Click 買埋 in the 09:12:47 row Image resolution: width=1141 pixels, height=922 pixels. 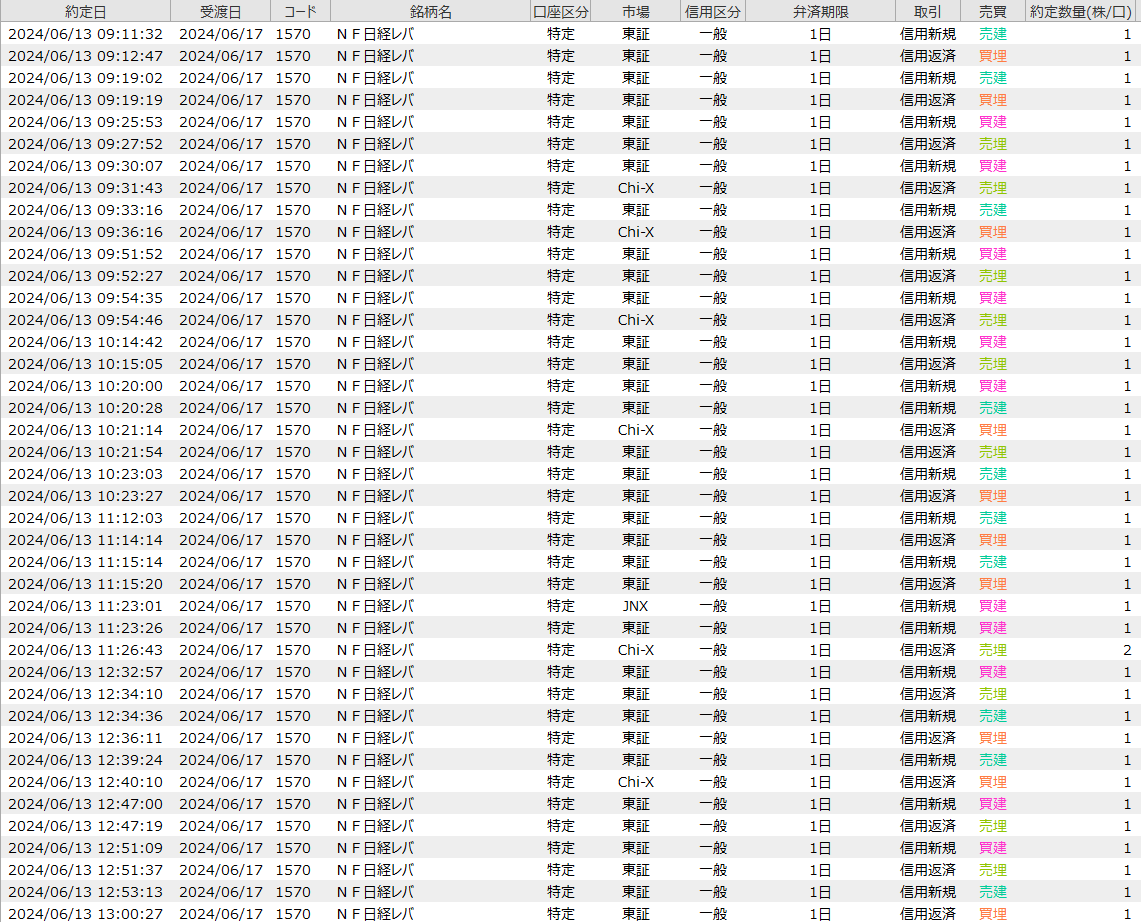992,56
